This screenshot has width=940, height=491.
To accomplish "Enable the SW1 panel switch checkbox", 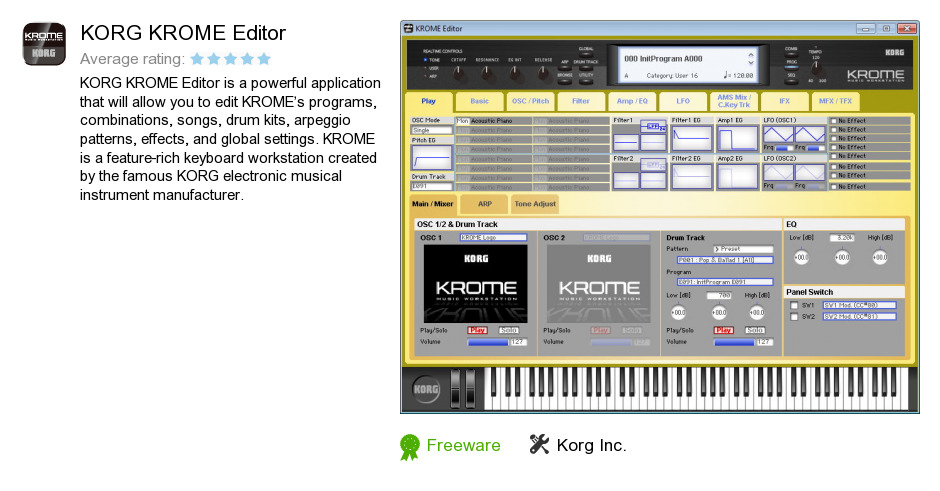I will [794, 306].
